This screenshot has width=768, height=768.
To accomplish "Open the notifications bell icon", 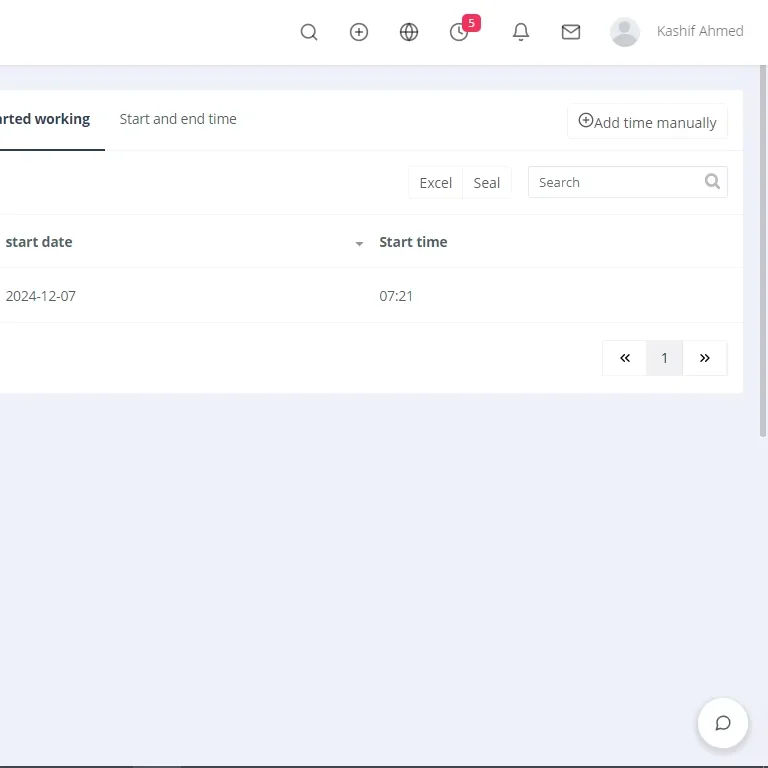I will click(x=521, y=32).
